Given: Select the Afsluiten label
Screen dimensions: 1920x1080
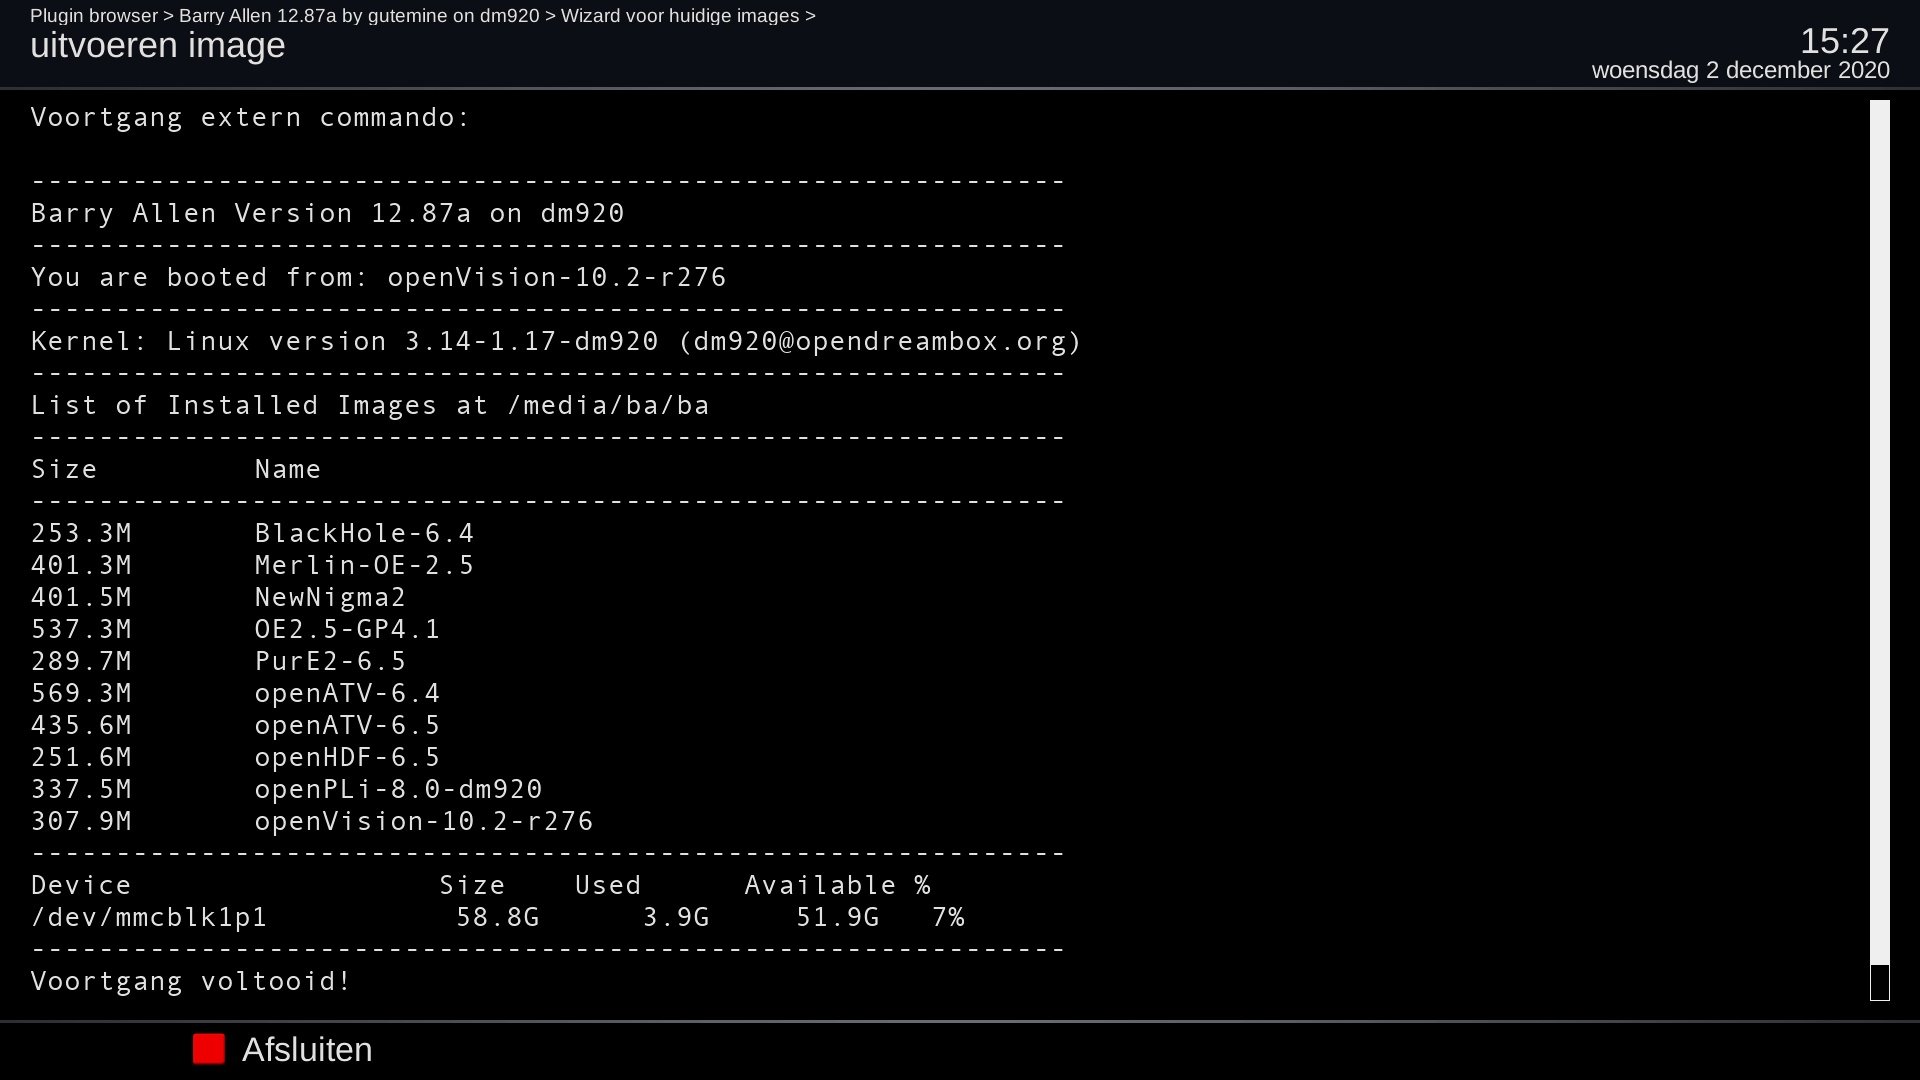Looking at the screenshot, I should pos(307,1049).
